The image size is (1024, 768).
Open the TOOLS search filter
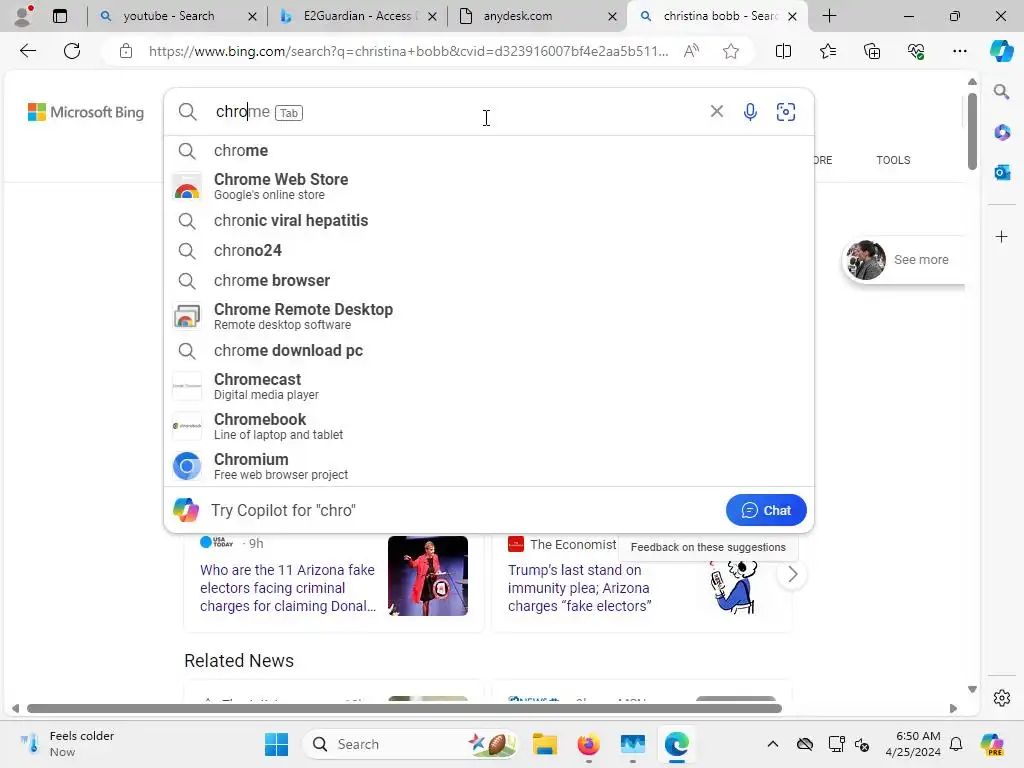(893, 160)
